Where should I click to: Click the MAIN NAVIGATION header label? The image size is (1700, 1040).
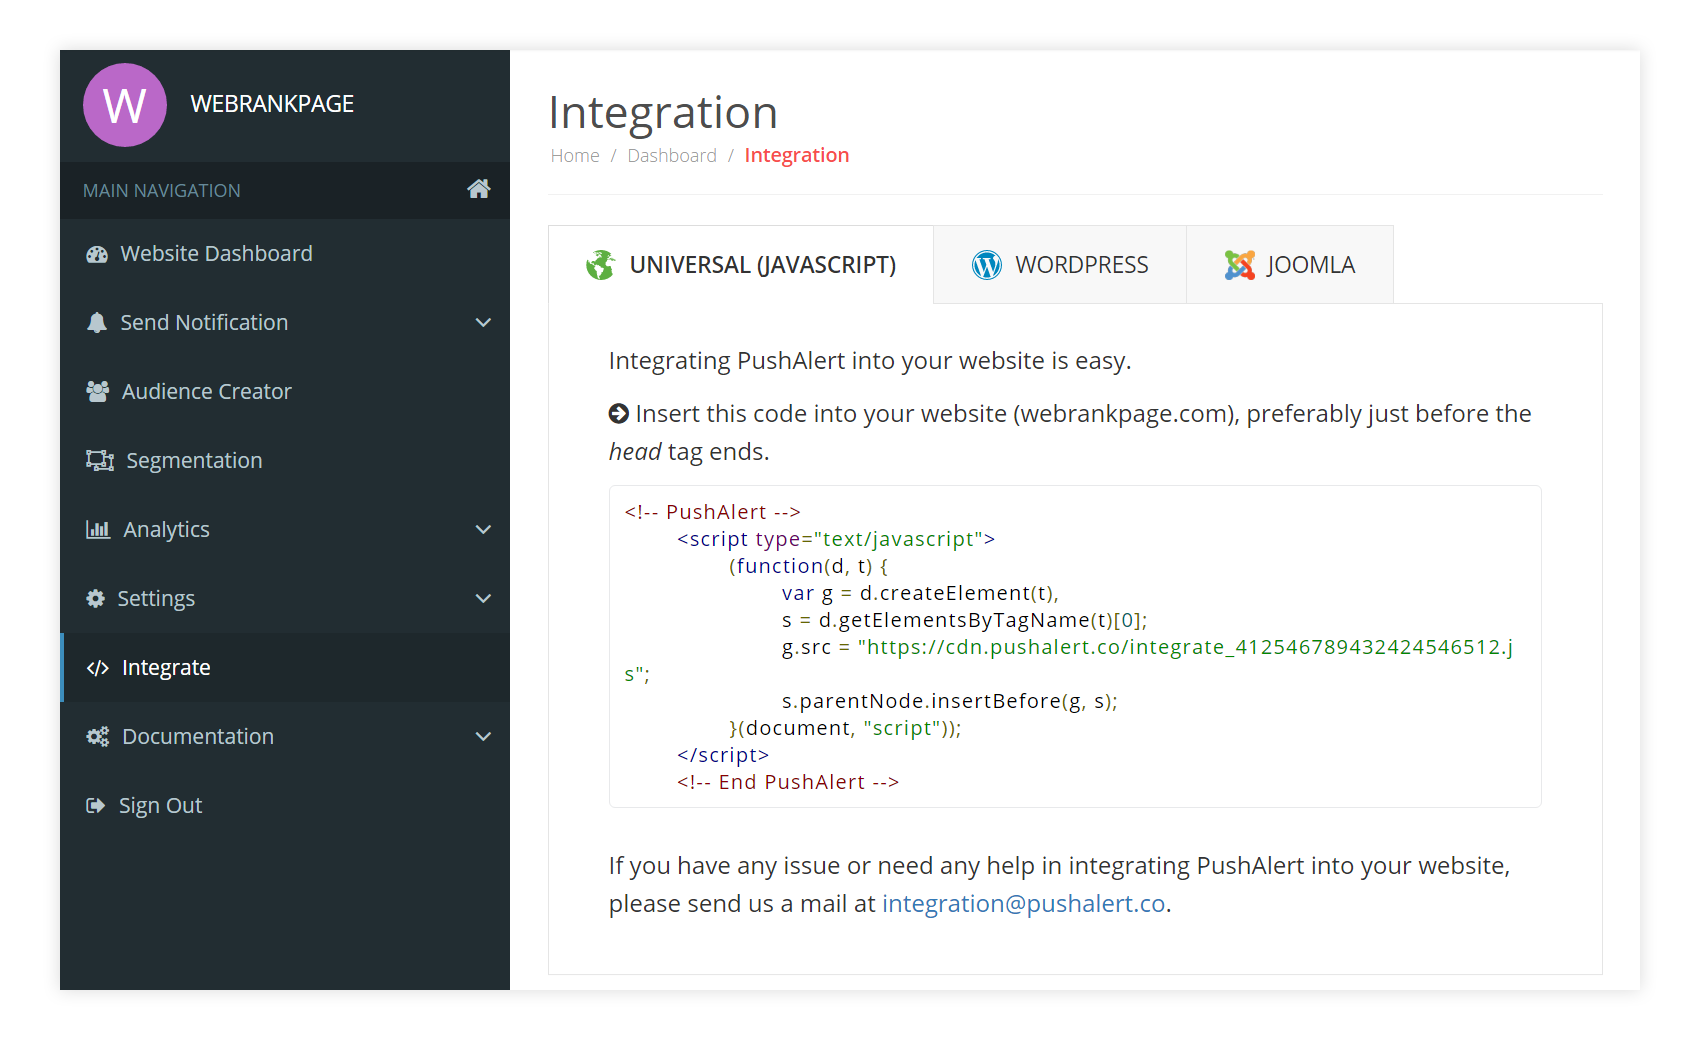[162, 191]
